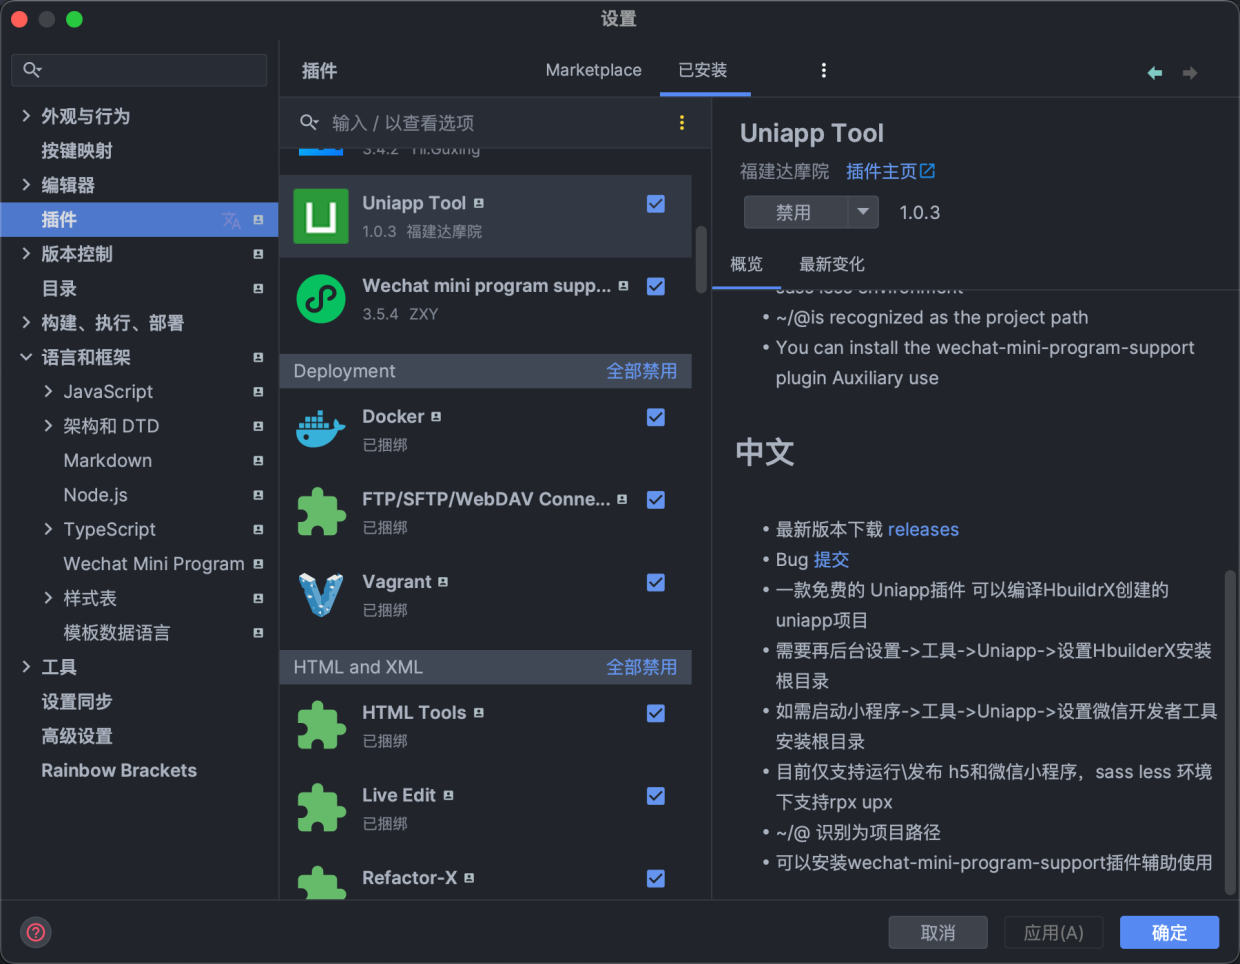Expand the 外观与行为 settings section
The image size is (1240, 964).
click(x=26, y=116)
